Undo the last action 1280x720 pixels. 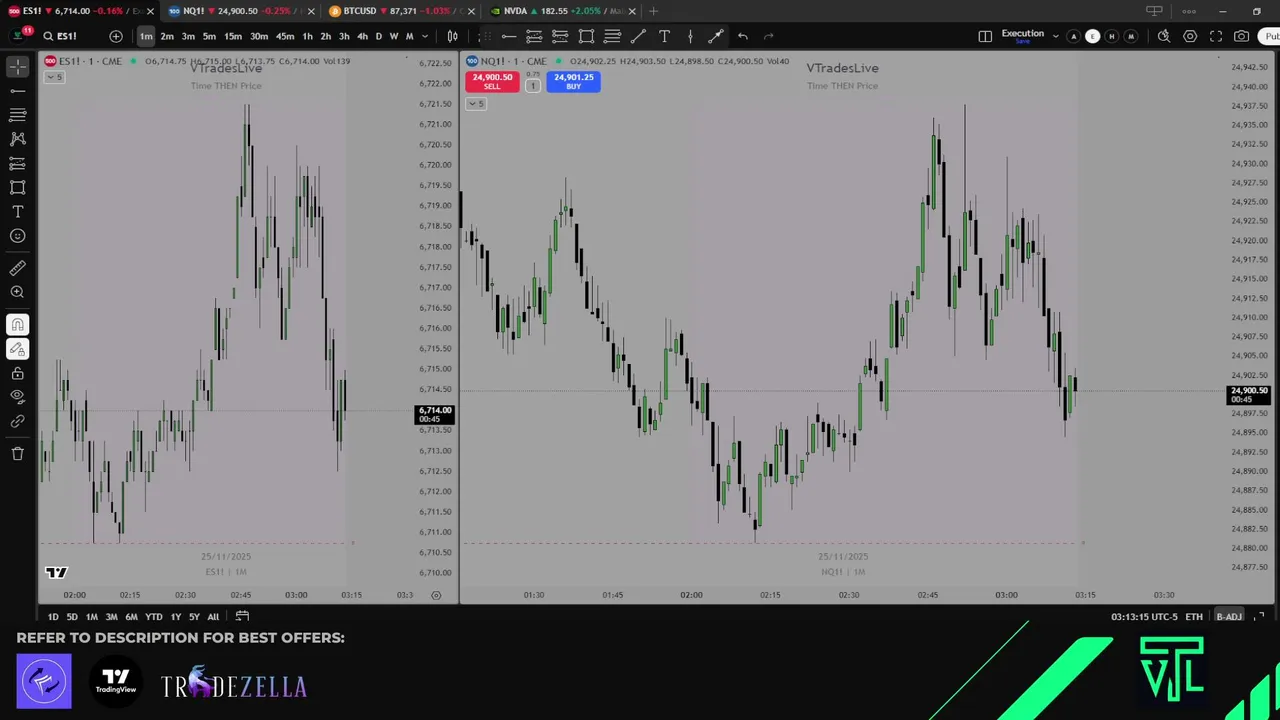(742, 36)
